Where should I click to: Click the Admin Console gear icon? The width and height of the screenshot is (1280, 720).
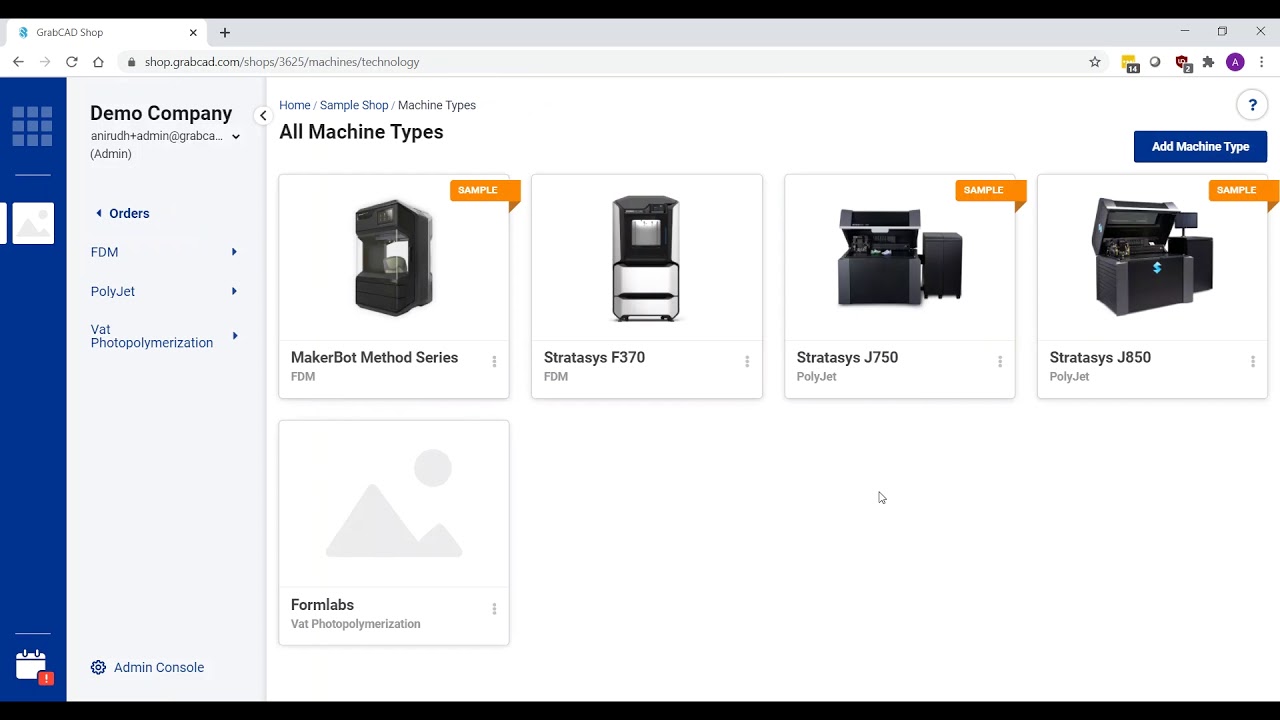click(98, 668)
